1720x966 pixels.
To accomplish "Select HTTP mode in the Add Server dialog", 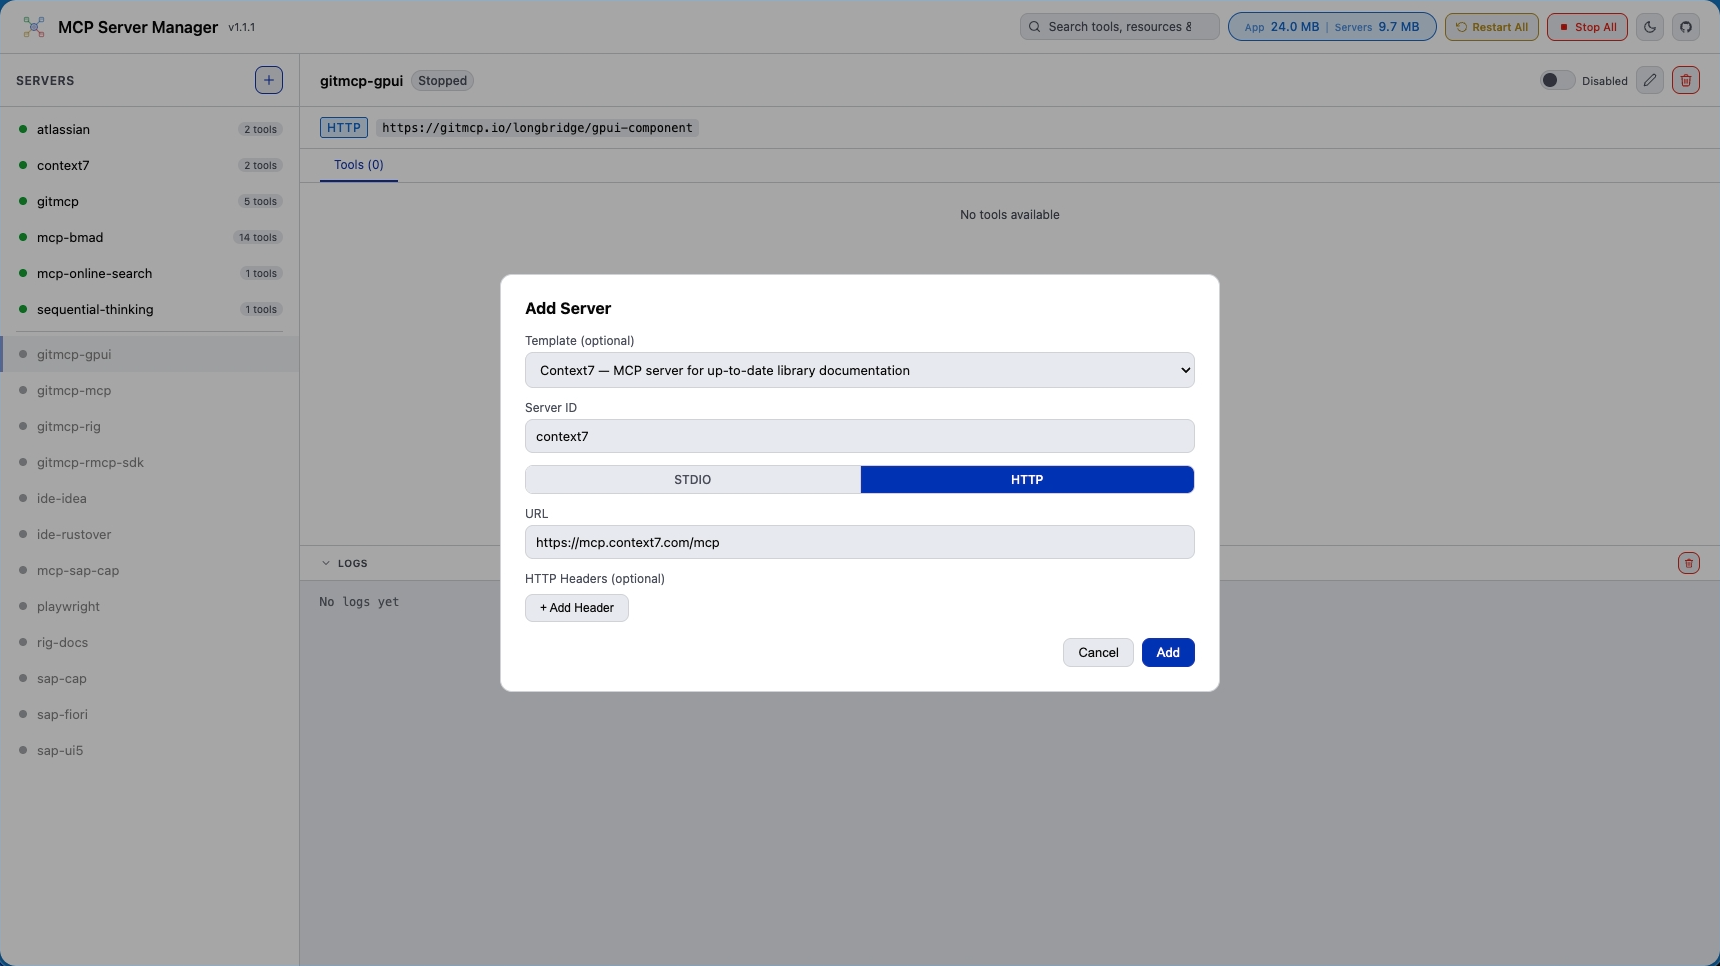I will point(1028,479).
